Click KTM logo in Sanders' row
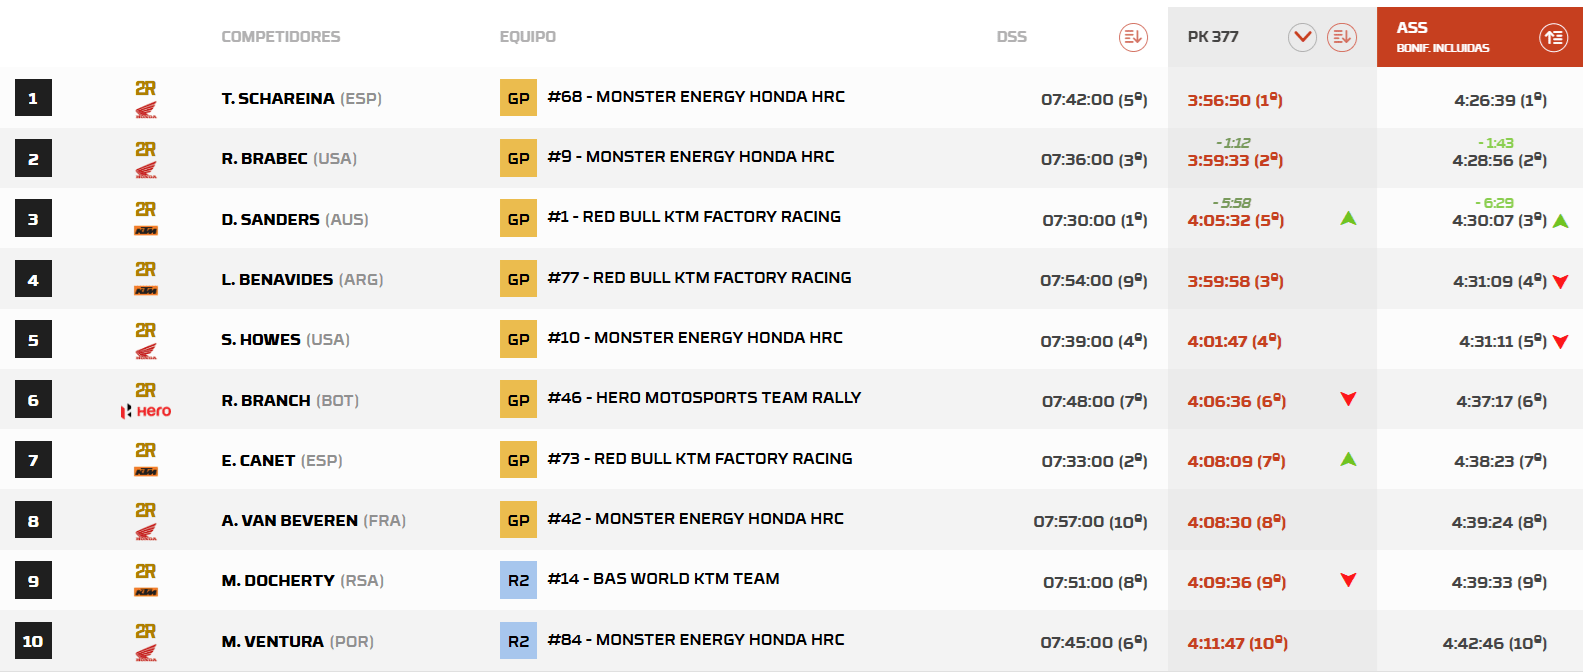 [x=146, y=231]
